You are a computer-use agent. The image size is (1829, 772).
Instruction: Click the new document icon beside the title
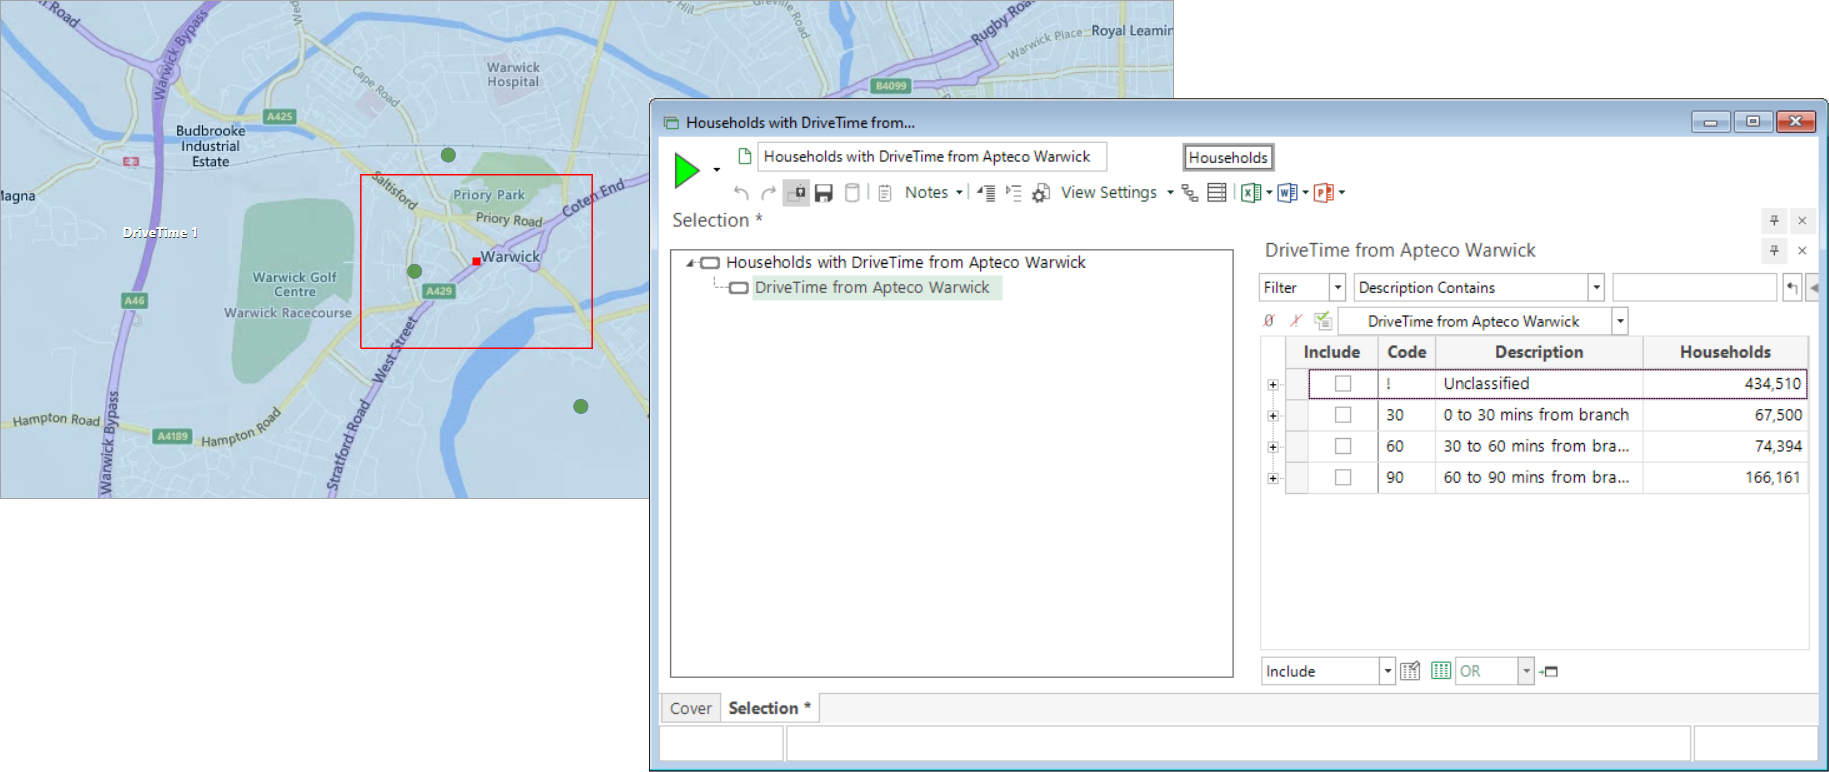click(744, 156)
